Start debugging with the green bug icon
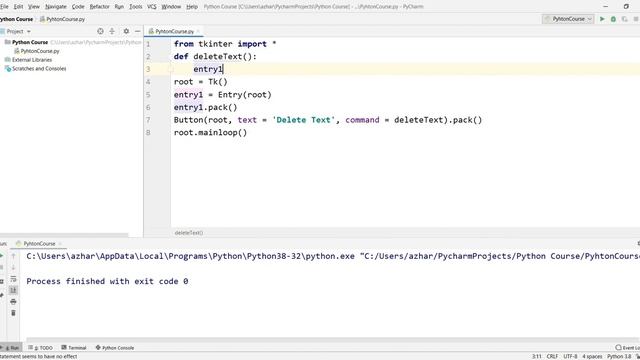The height and width of the screenshot is (360, 640). tap(613, 19)
